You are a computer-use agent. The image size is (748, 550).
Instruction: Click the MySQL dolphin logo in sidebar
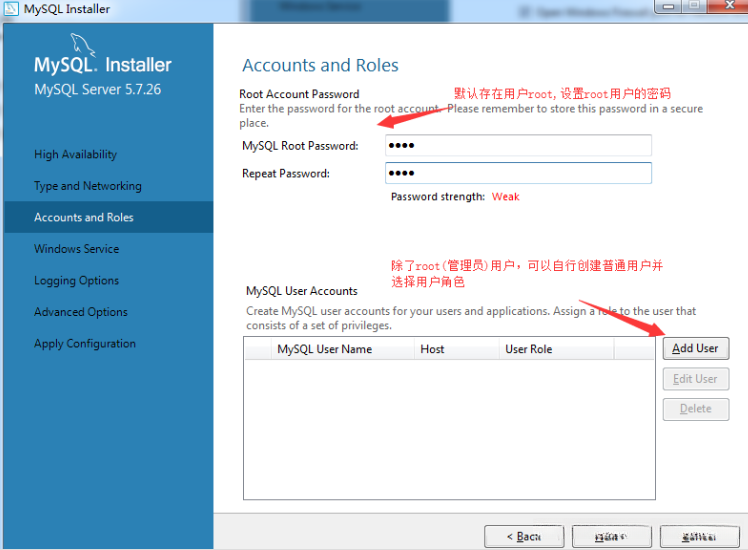click(x=83, y=45)
